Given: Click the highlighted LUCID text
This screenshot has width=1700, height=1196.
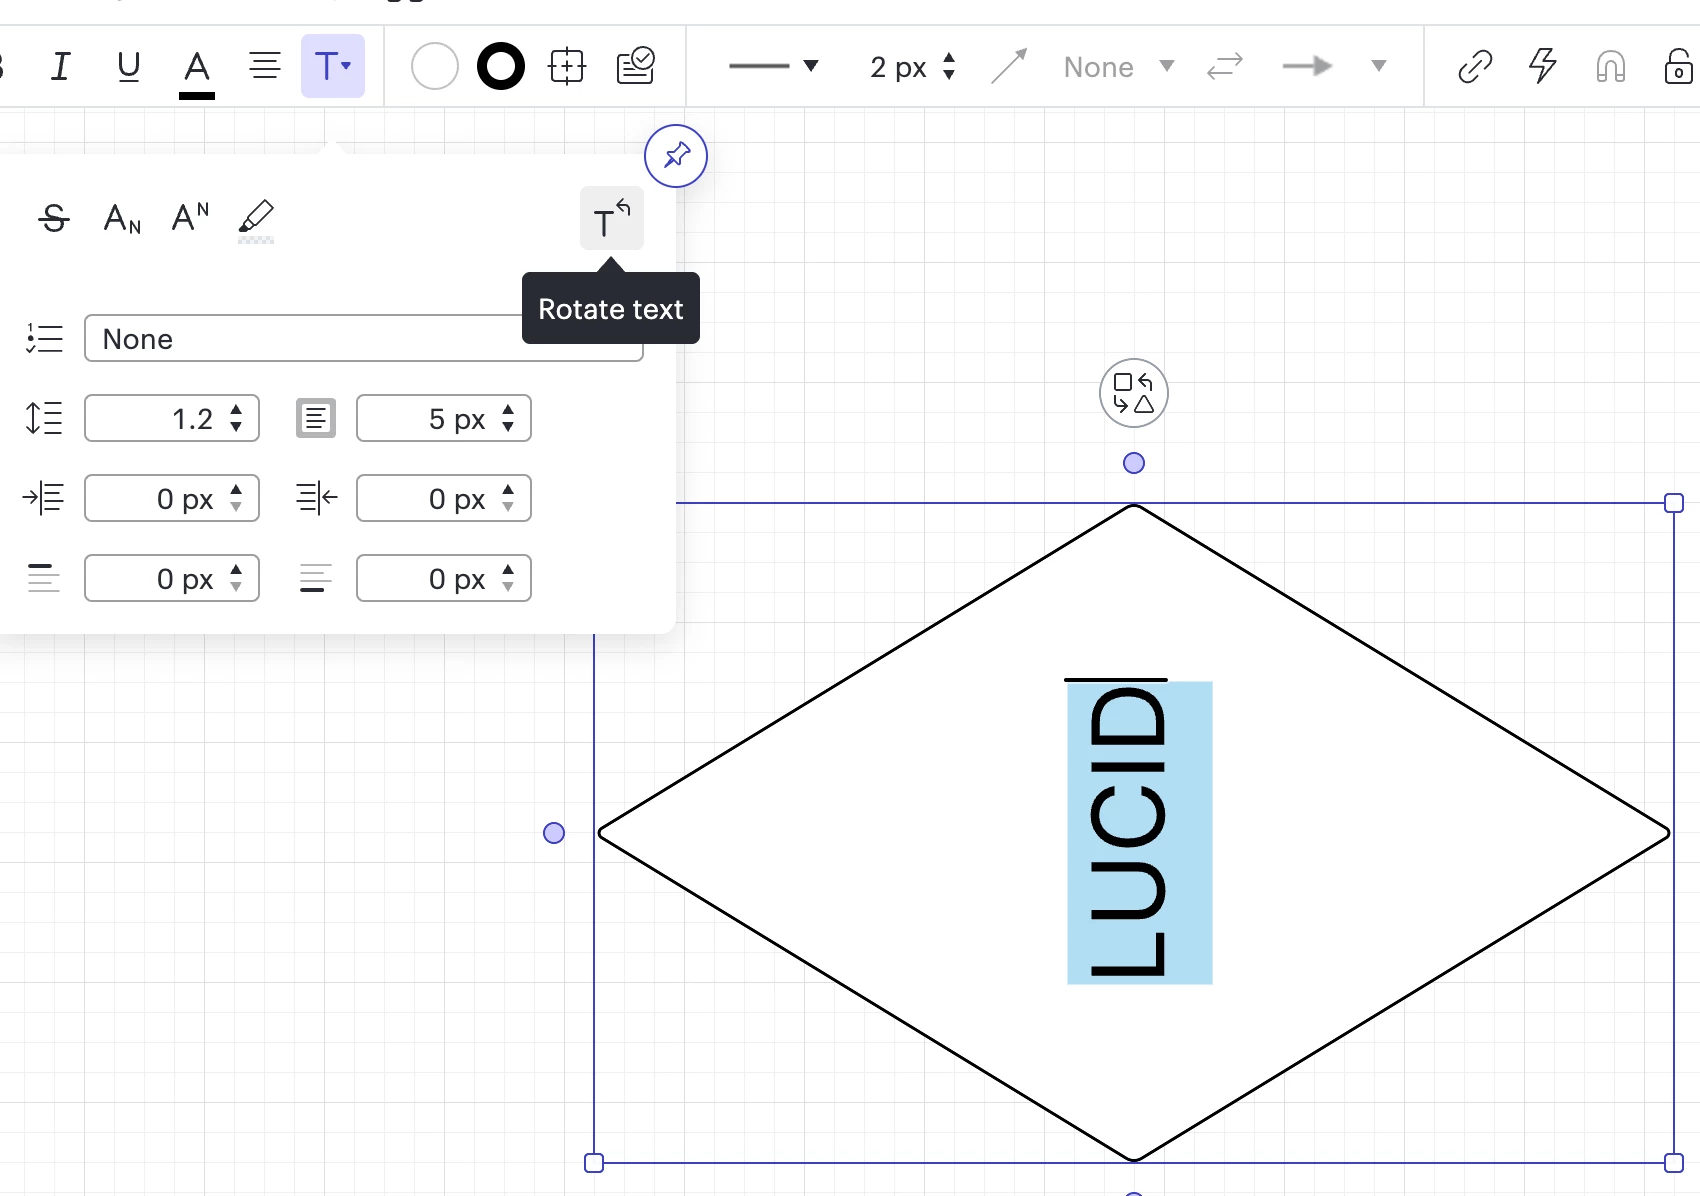Looking at the screenshot, I should 1139,833.
